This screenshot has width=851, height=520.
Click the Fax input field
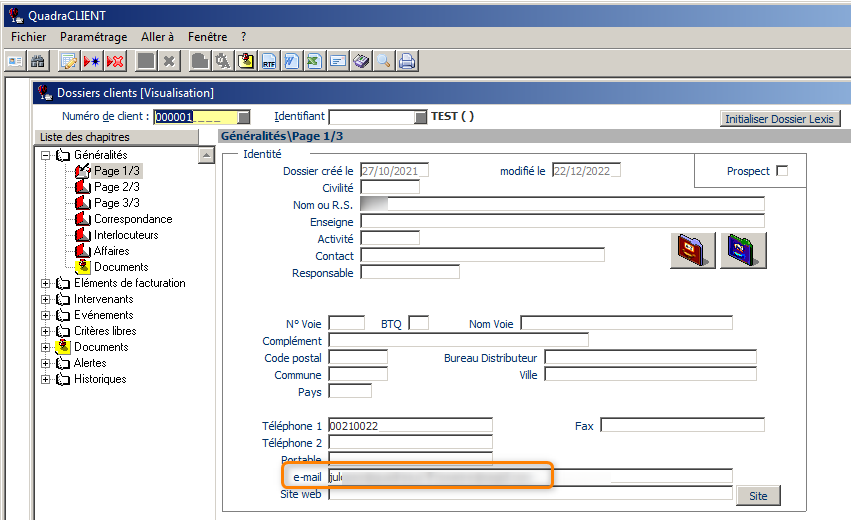[682, 425]
